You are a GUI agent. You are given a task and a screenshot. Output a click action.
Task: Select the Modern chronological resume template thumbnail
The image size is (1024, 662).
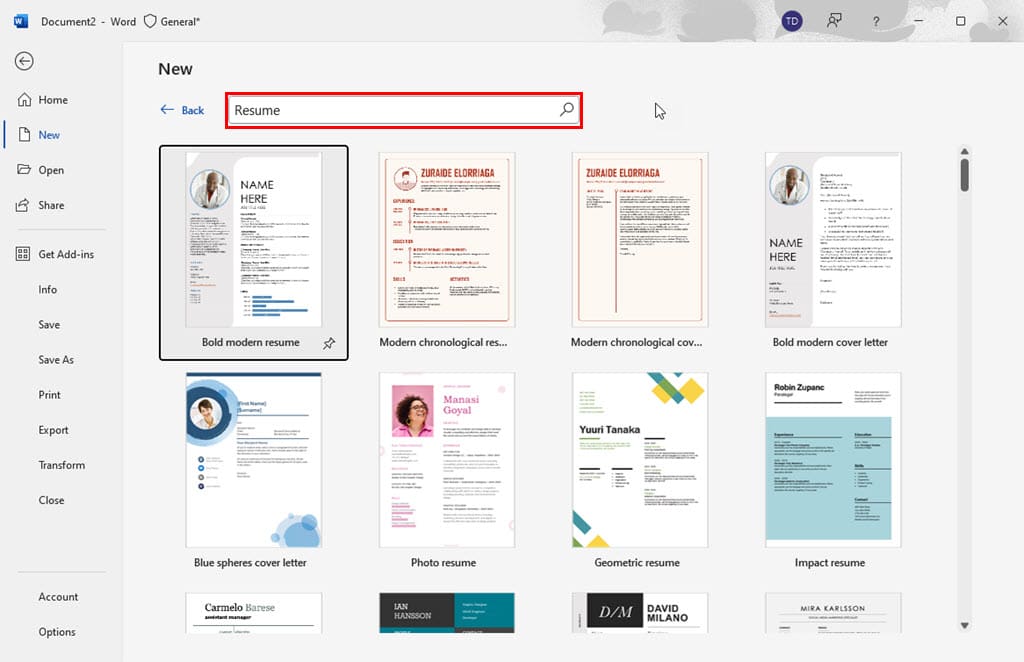pos(447,240)
